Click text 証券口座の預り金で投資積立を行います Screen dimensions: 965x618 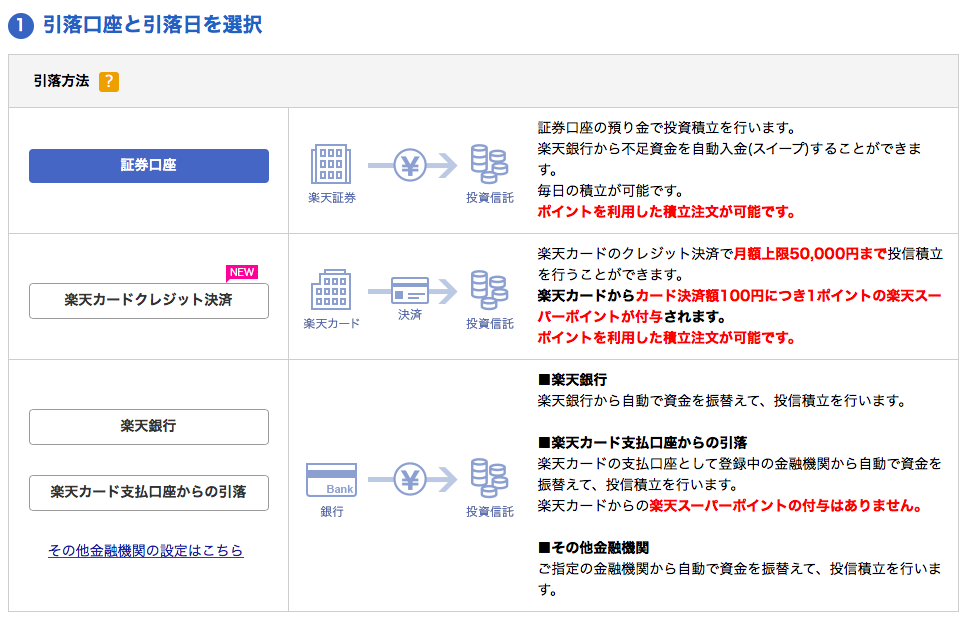667,128
